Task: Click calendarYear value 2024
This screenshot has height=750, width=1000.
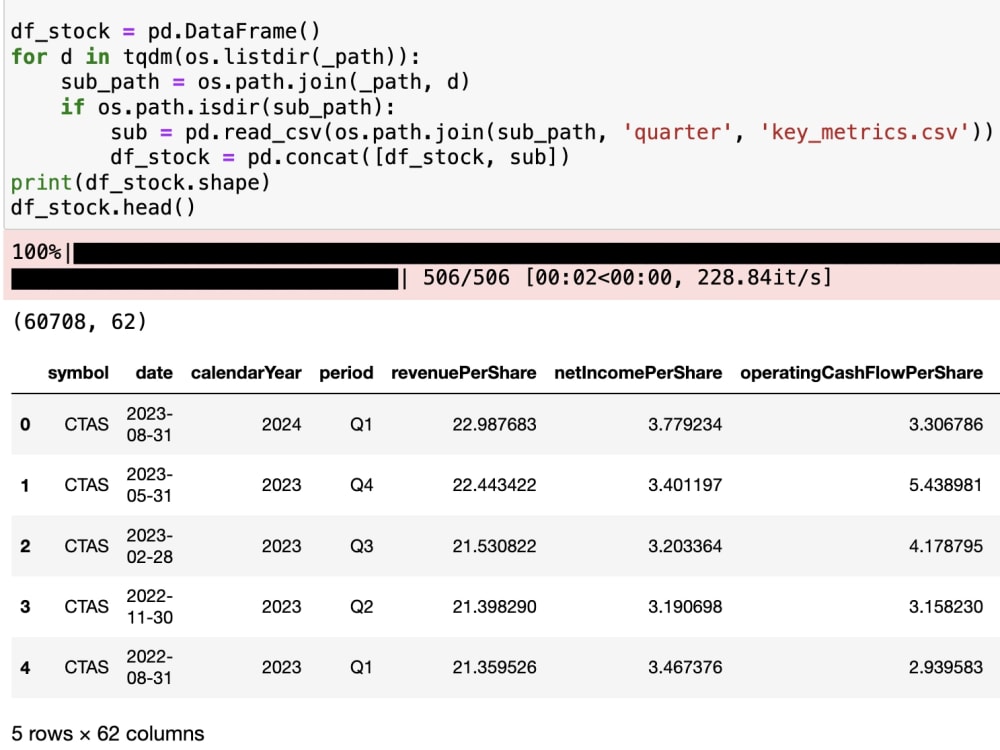Action: [x=281, y=425]
